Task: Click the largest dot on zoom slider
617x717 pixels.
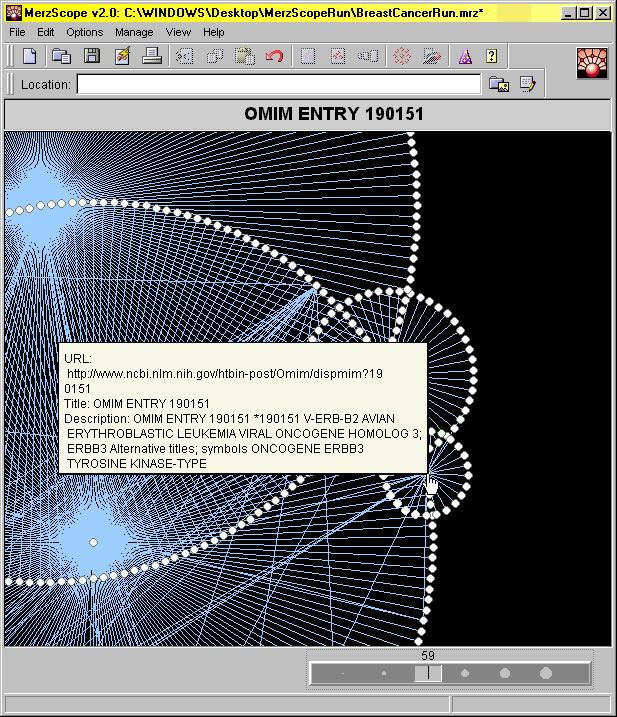Action: pos(546,674)
